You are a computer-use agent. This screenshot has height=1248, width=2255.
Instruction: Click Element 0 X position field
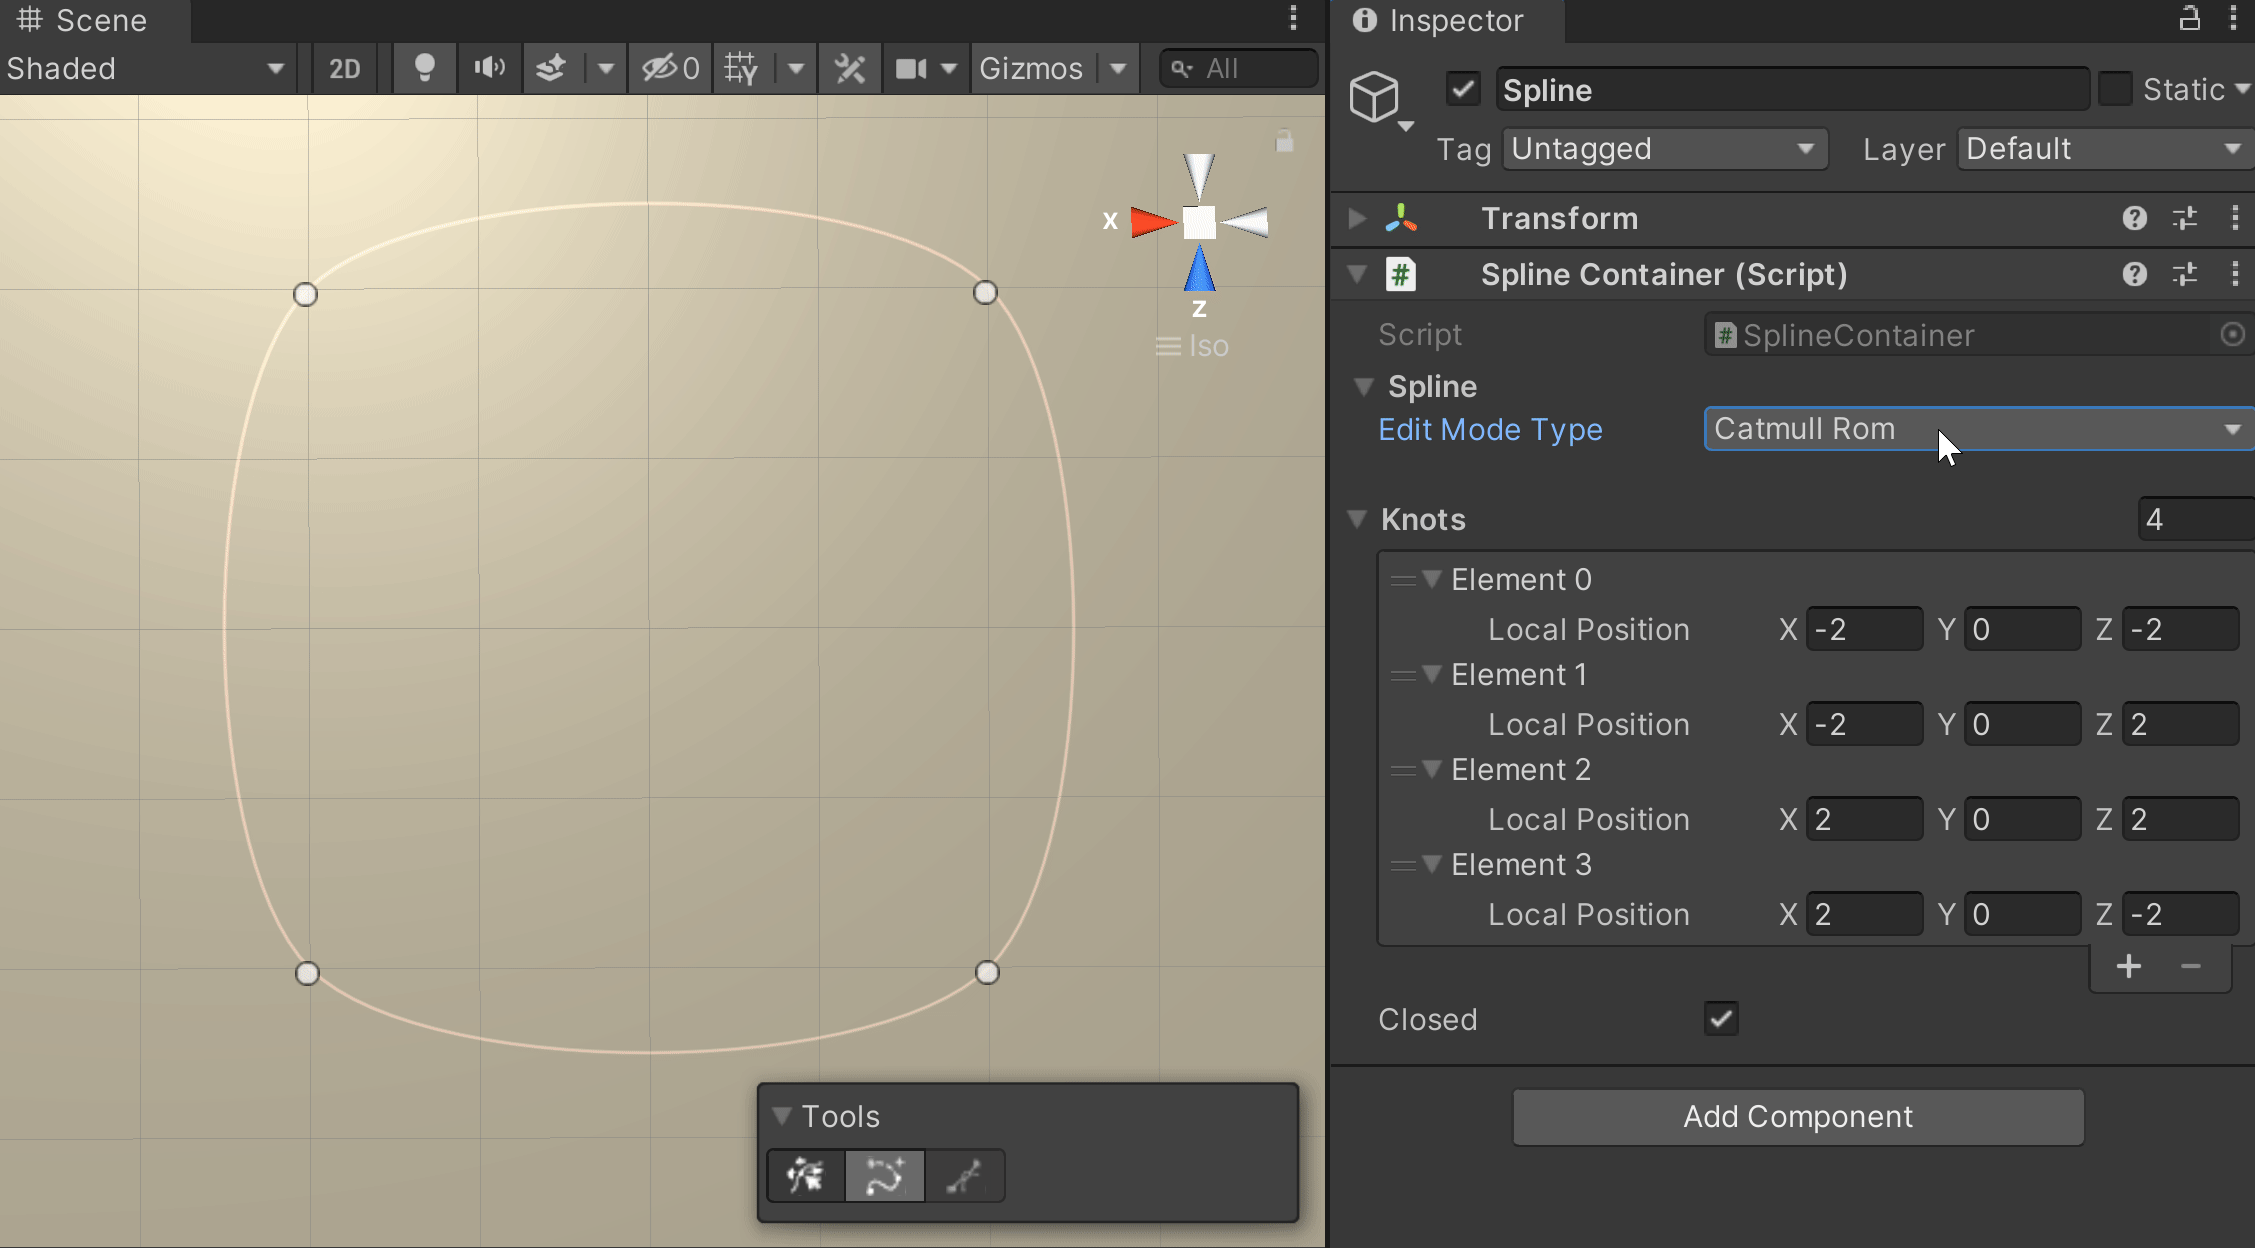[x=1864, y=629]
